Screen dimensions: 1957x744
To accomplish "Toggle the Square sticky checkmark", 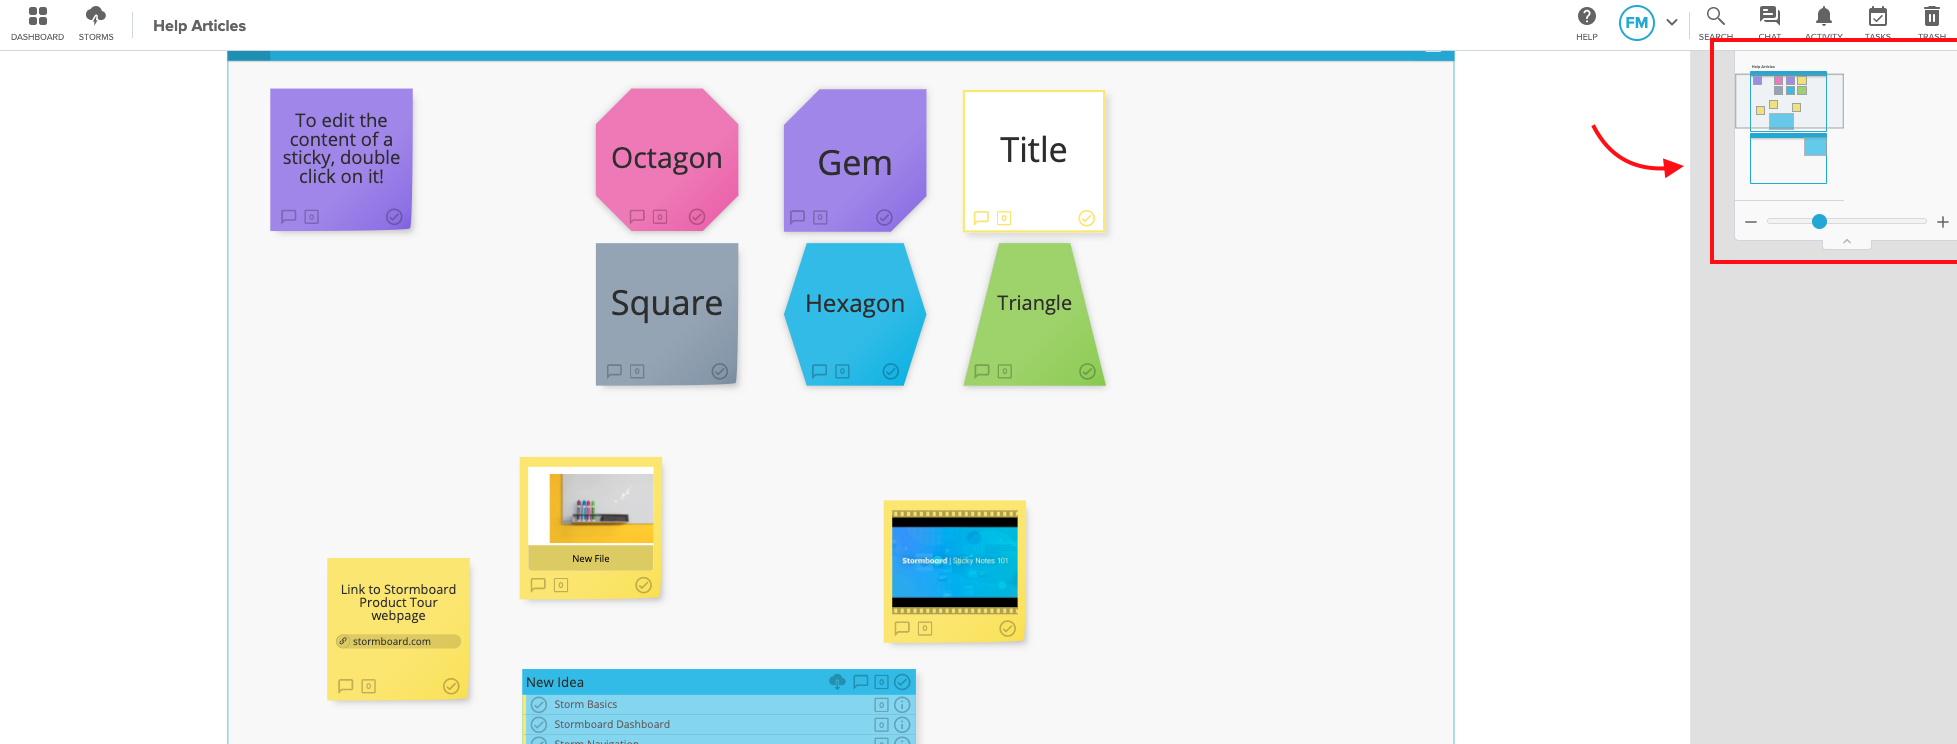I will tap(719, 371).
